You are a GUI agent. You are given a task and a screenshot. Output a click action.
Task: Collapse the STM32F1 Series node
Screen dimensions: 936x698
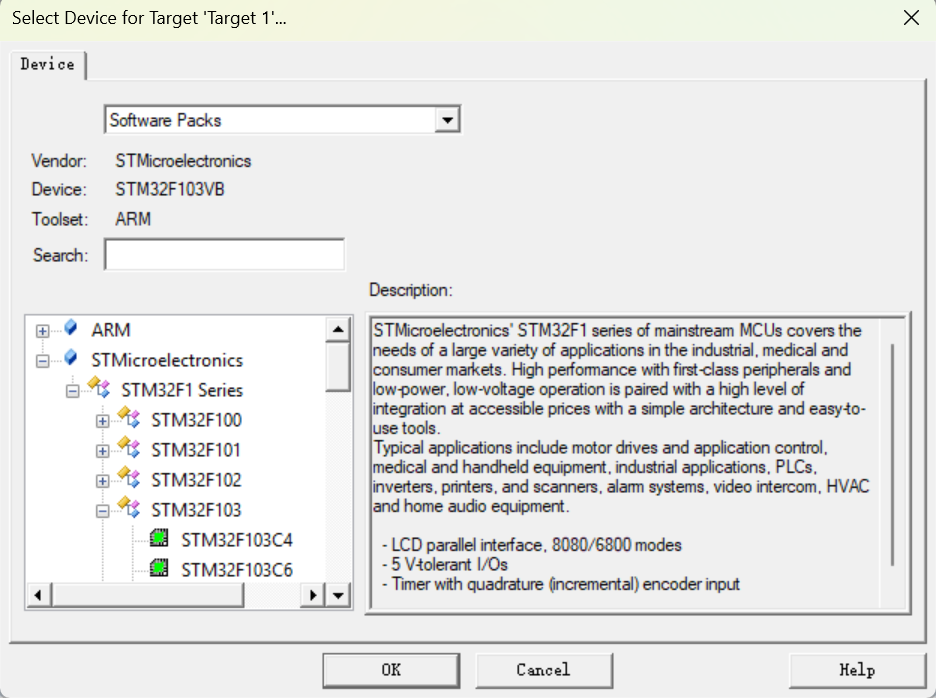[x=72, y=391]
